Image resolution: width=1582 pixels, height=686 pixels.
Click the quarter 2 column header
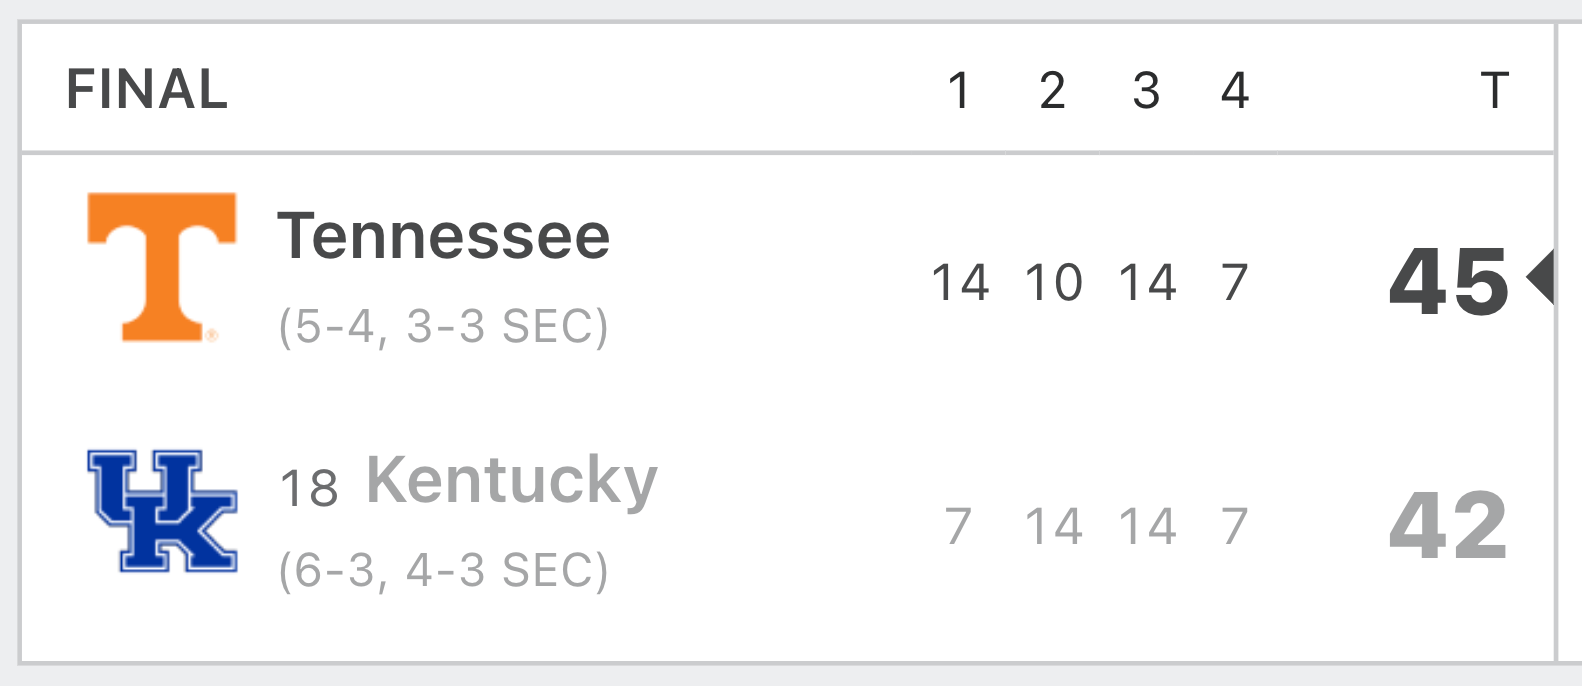tap(1052, 91)
